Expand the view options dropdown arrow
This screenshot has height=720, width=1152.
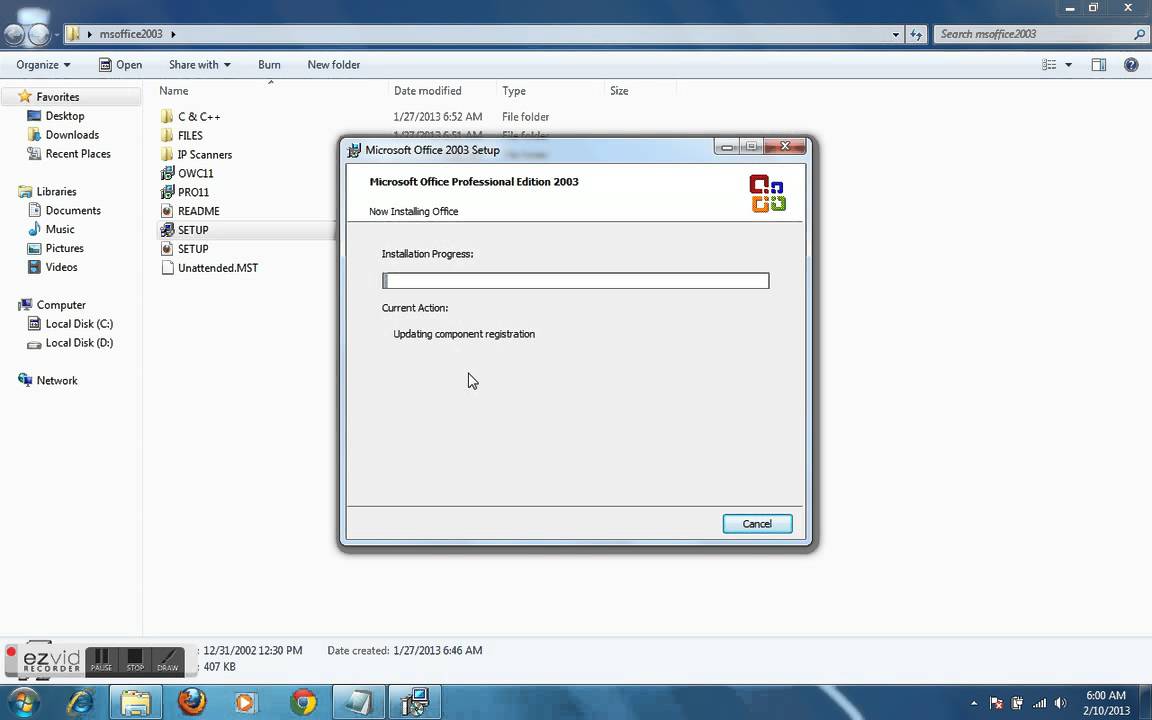click(x=1068, y=65)
